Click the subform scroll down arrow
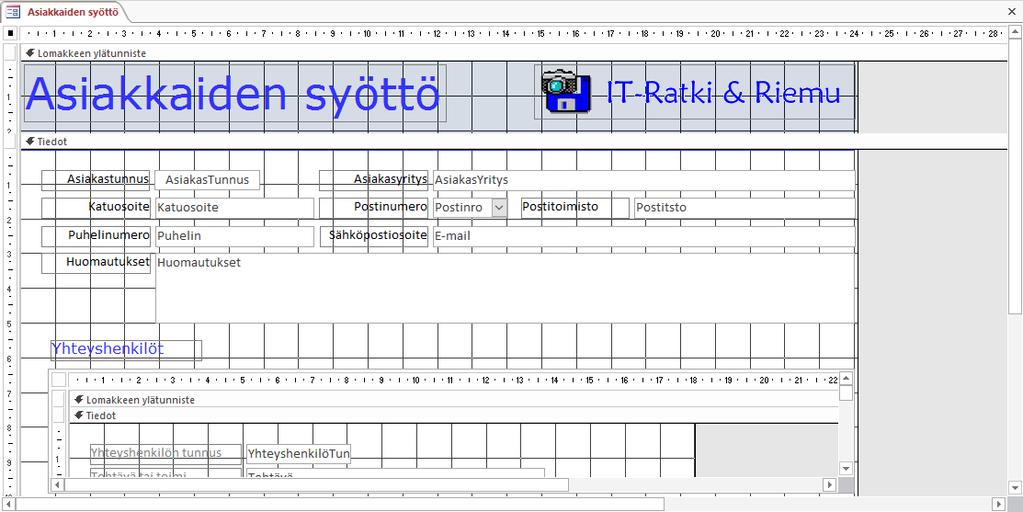 tap(846, 468)
